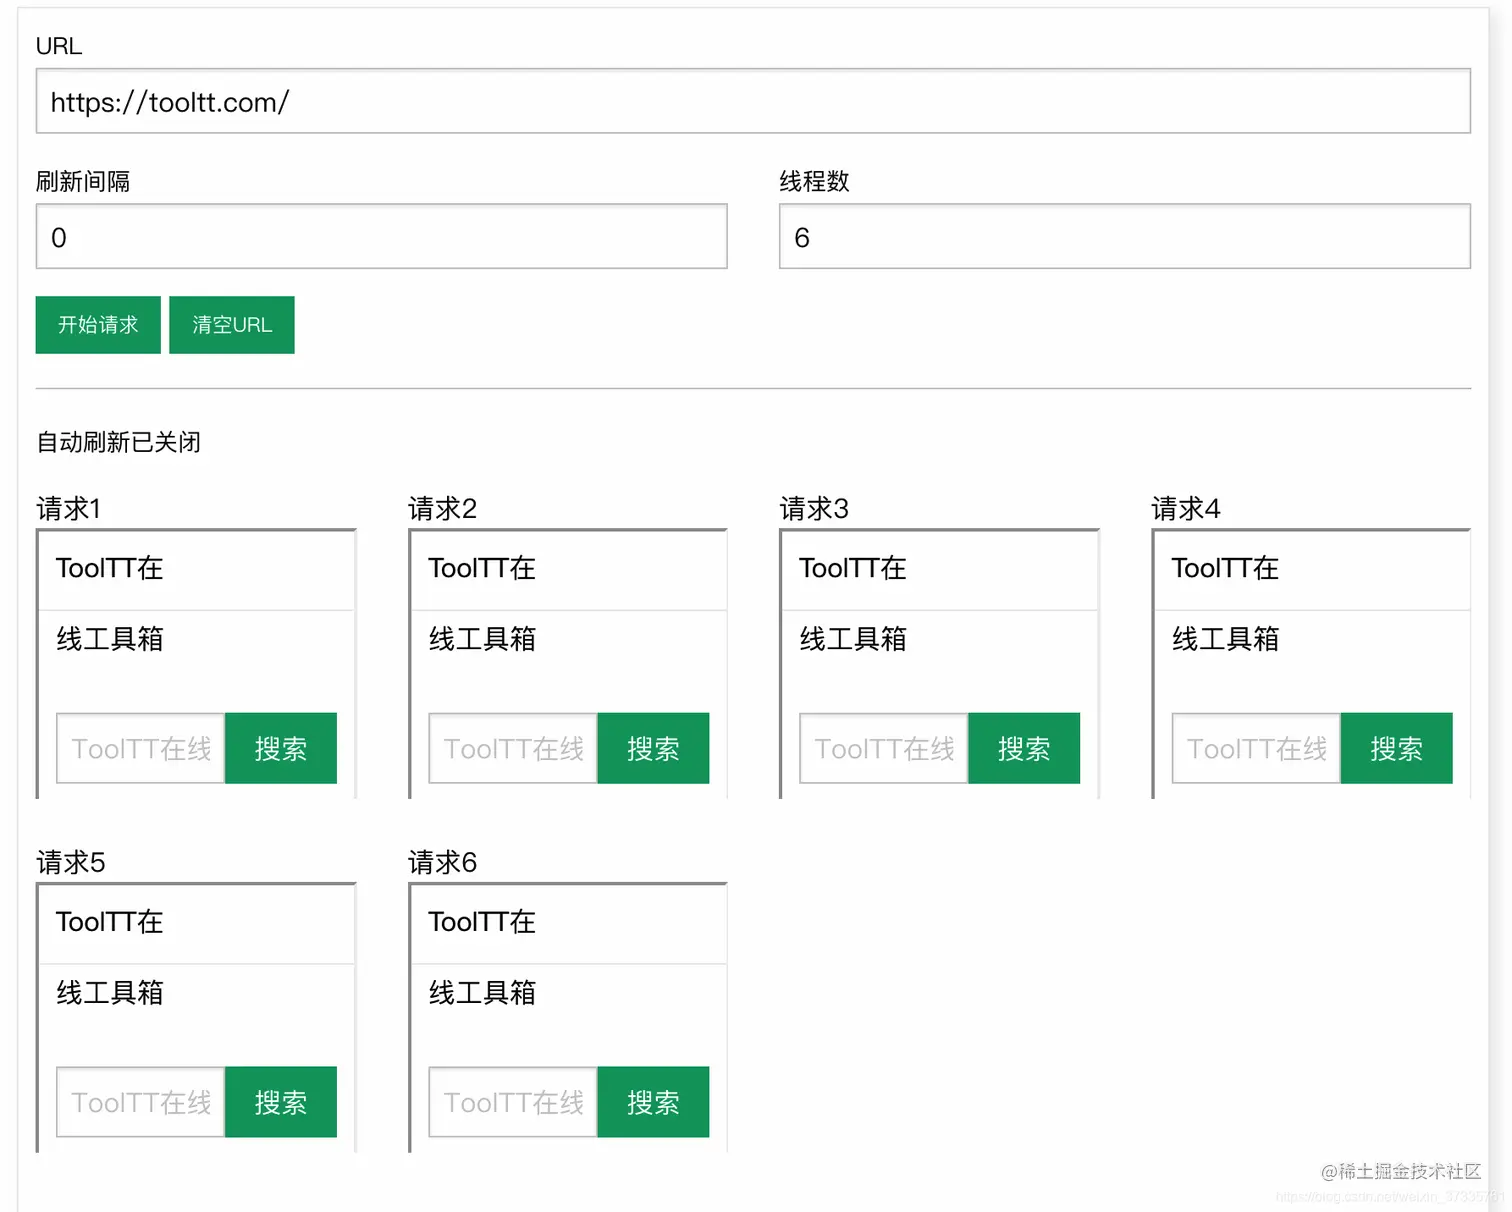Screen dimensions: 1512x1212
Task: Focus the search box in 请求5 frame
Action: tap(141, 1102)
